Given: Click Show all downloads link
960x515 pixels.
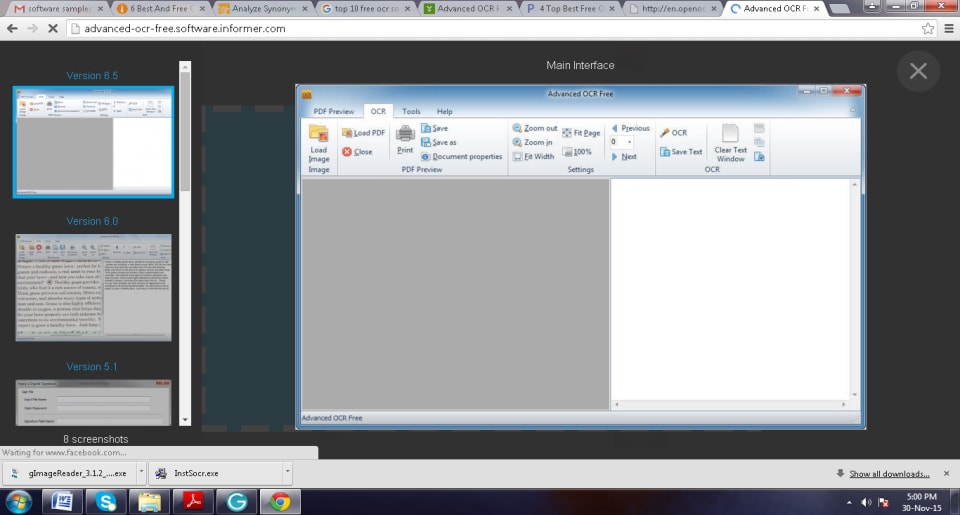Looking at the screenshot, I should [x=889, y=473].
